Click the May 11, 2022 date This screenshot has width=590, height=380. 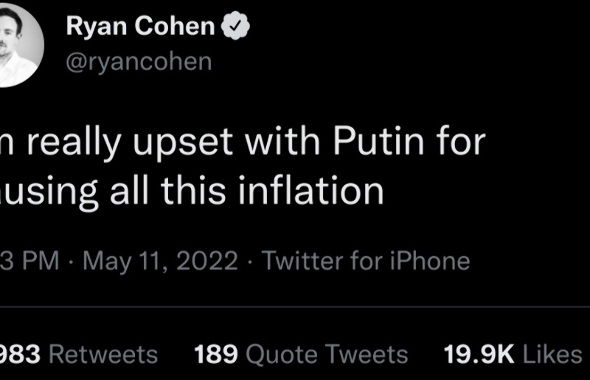coord(161,261)
